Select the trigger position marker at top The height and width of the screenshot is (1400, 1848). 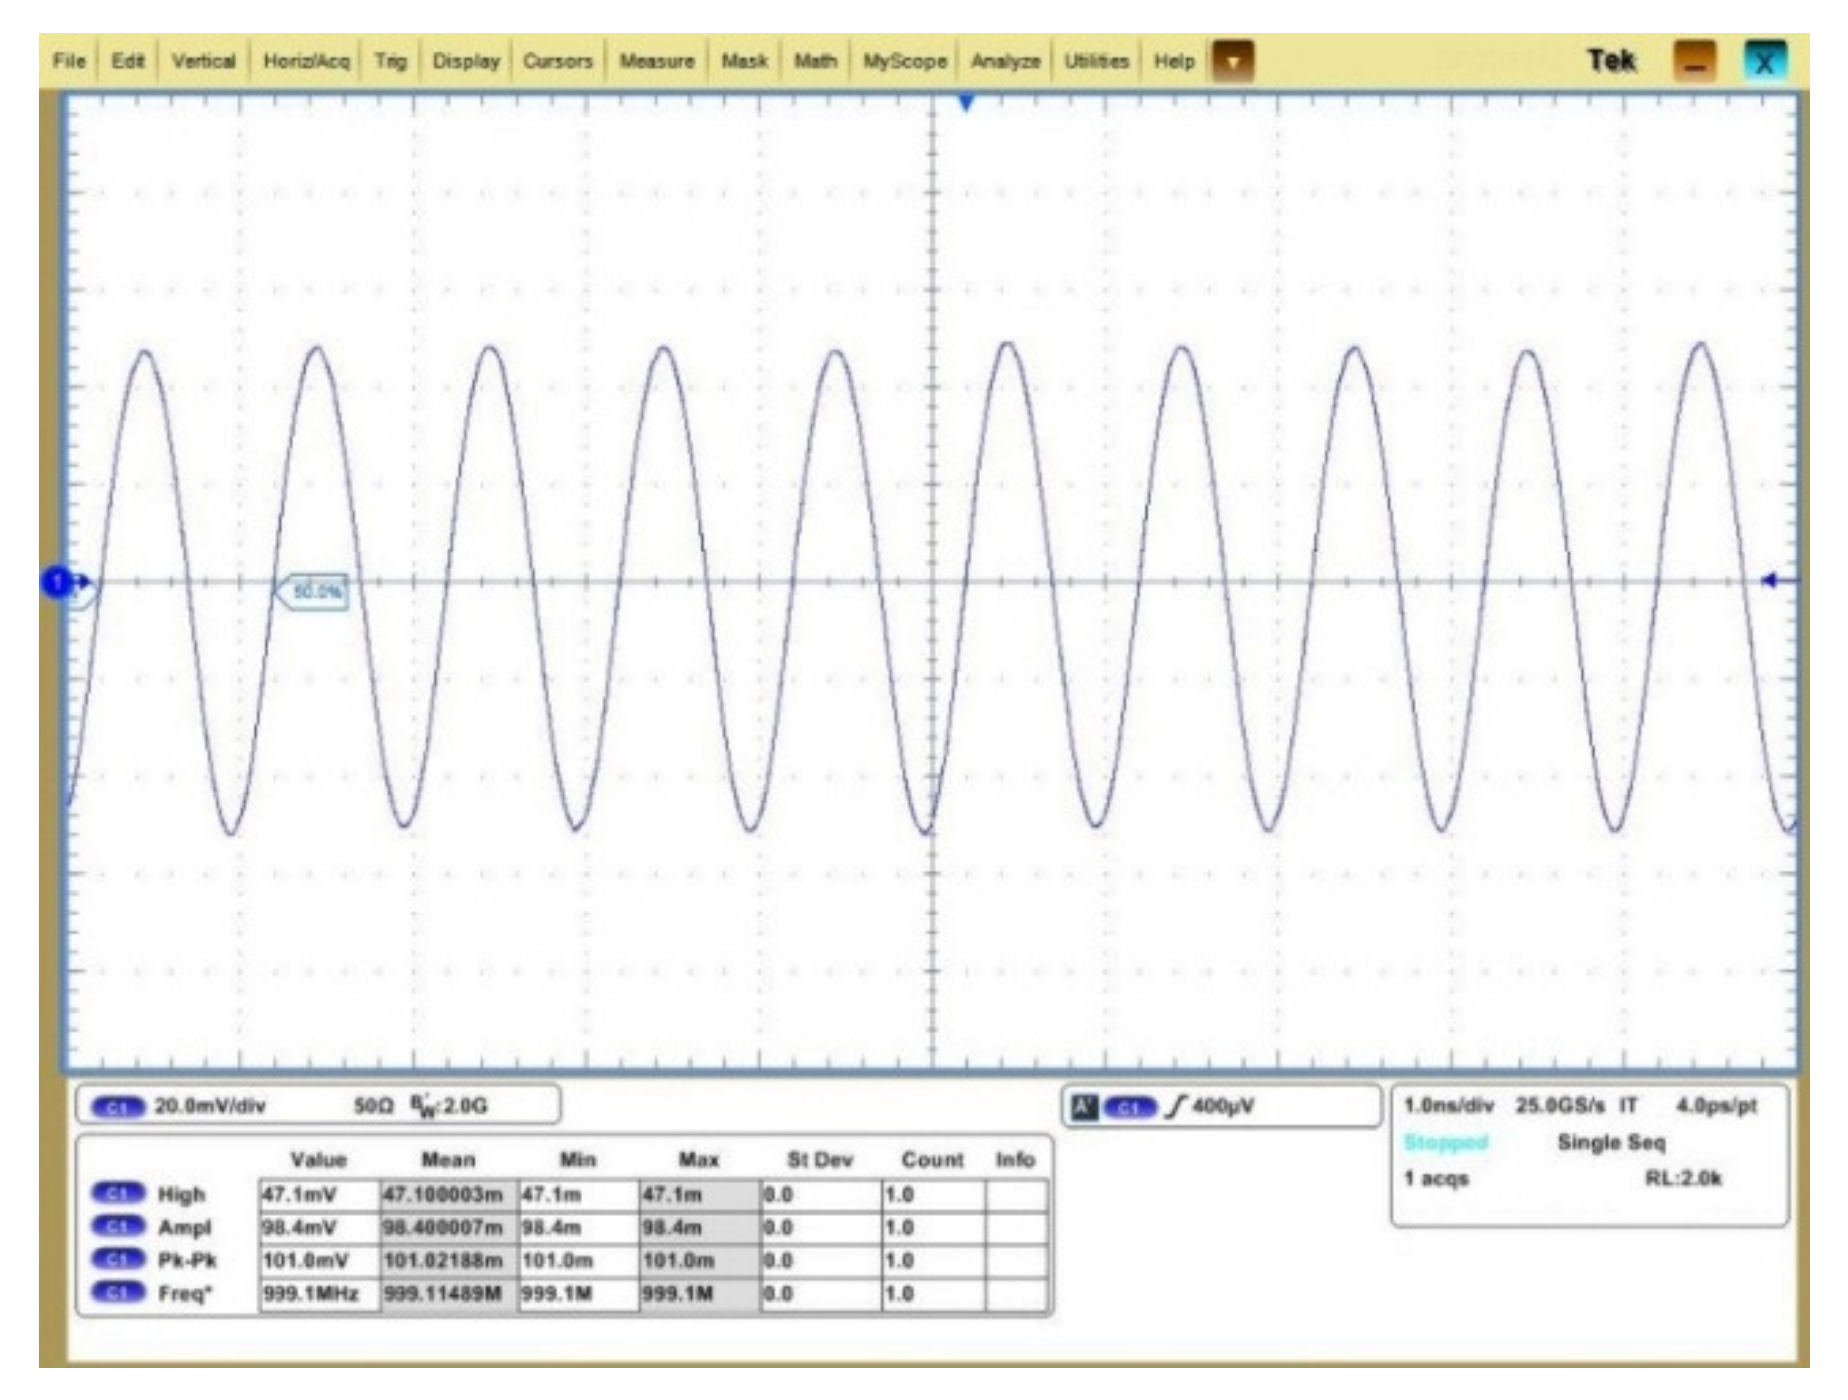pos(965,102)
